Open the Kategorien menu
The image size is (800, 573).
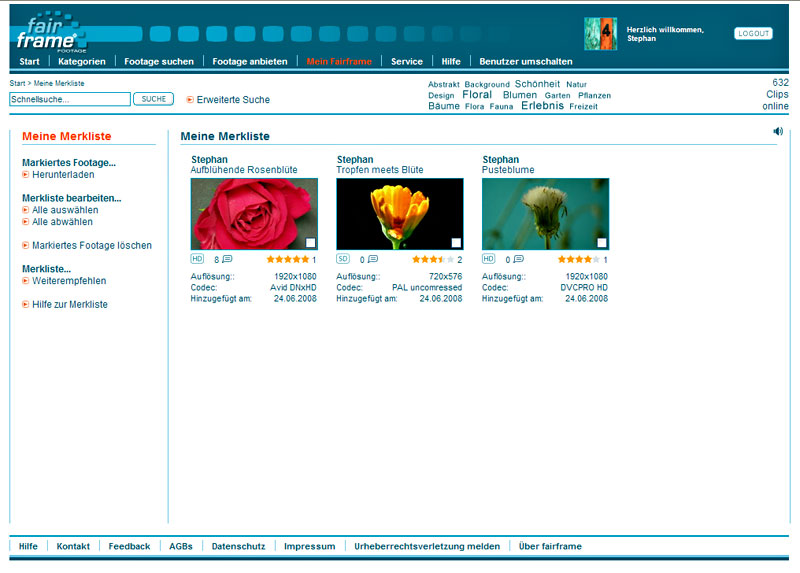82,61
